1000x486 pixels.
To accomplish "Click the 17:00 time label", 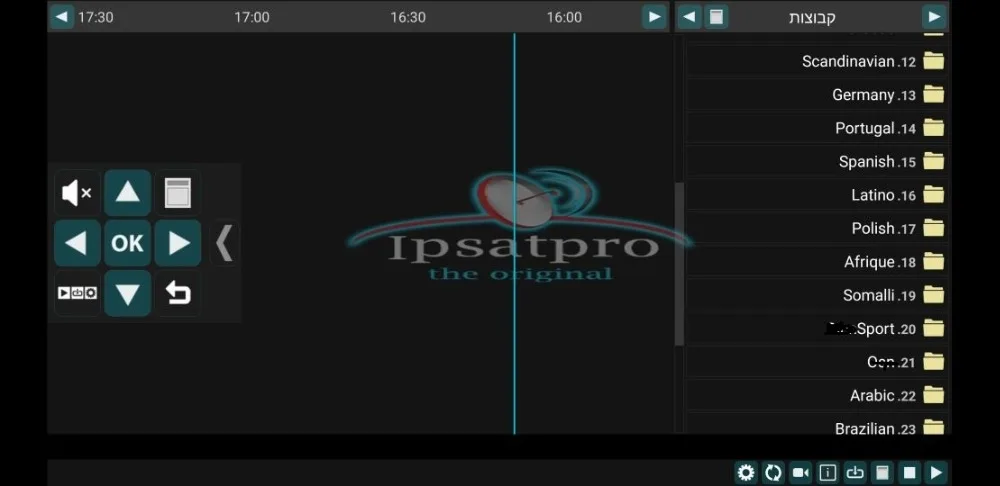I will pyautogui.click(x=252, y=17).
